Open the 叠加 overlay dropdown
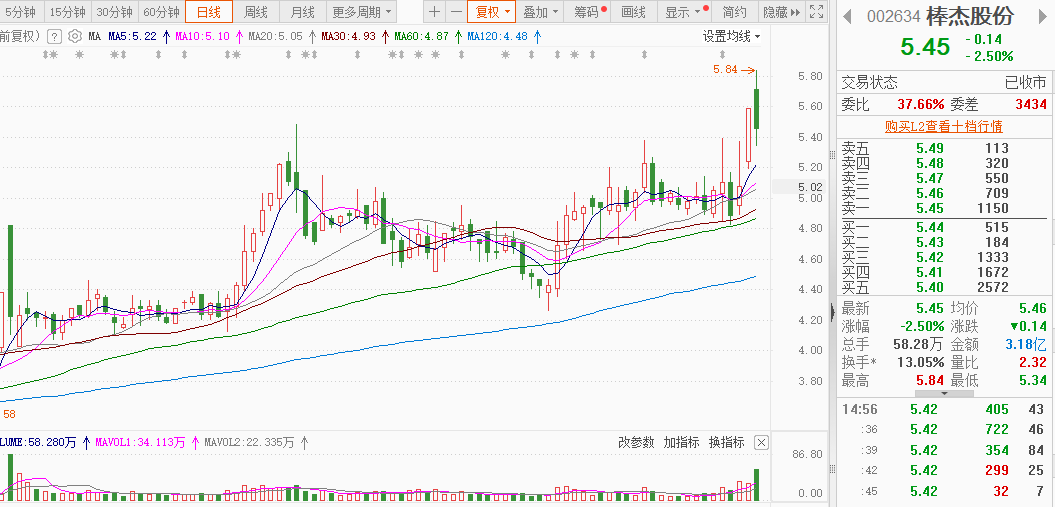Viewport: 1055px width, 507px height. 540,11
